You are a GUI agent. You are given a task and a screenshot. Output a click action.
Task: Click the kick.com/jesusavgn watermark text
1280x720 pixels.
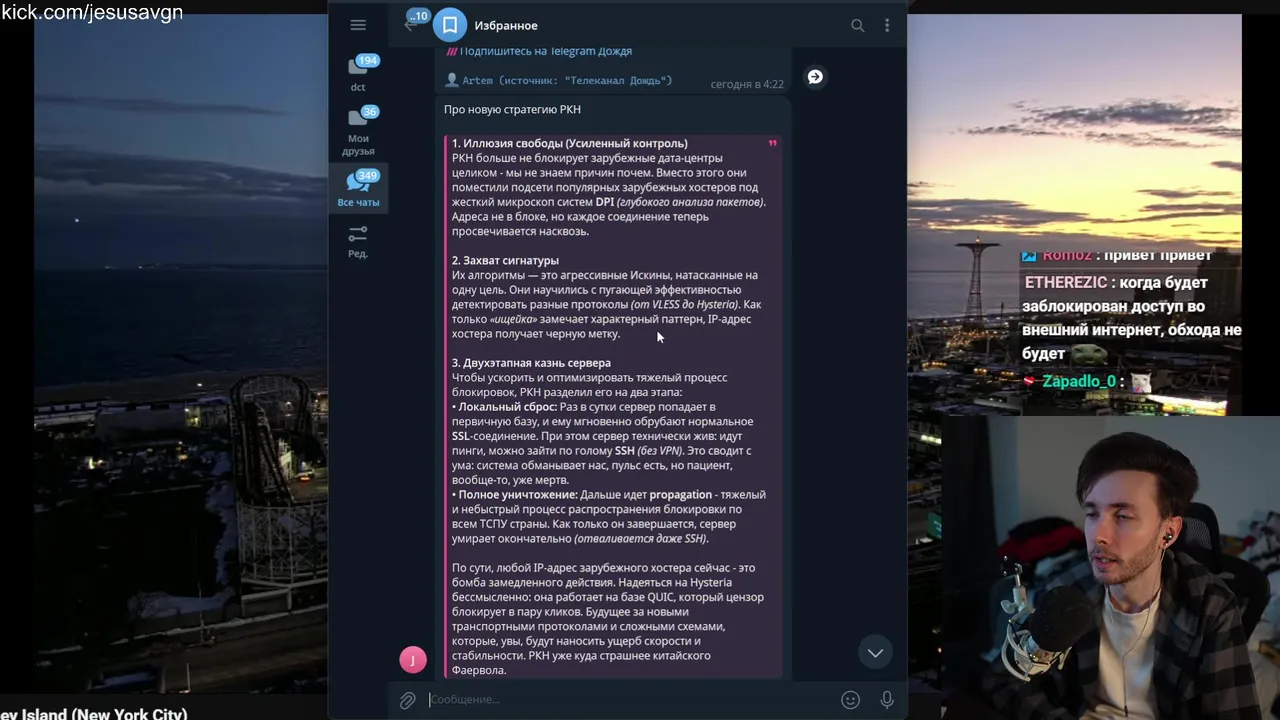92,12
